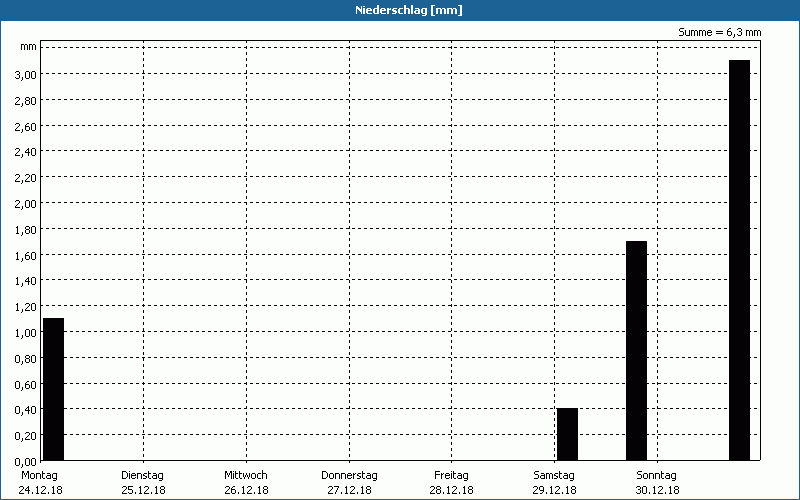800x500 pixels.
Task: Click the 2,00 y-axis value
Action: pyautogui.click(x=26, y=204)
